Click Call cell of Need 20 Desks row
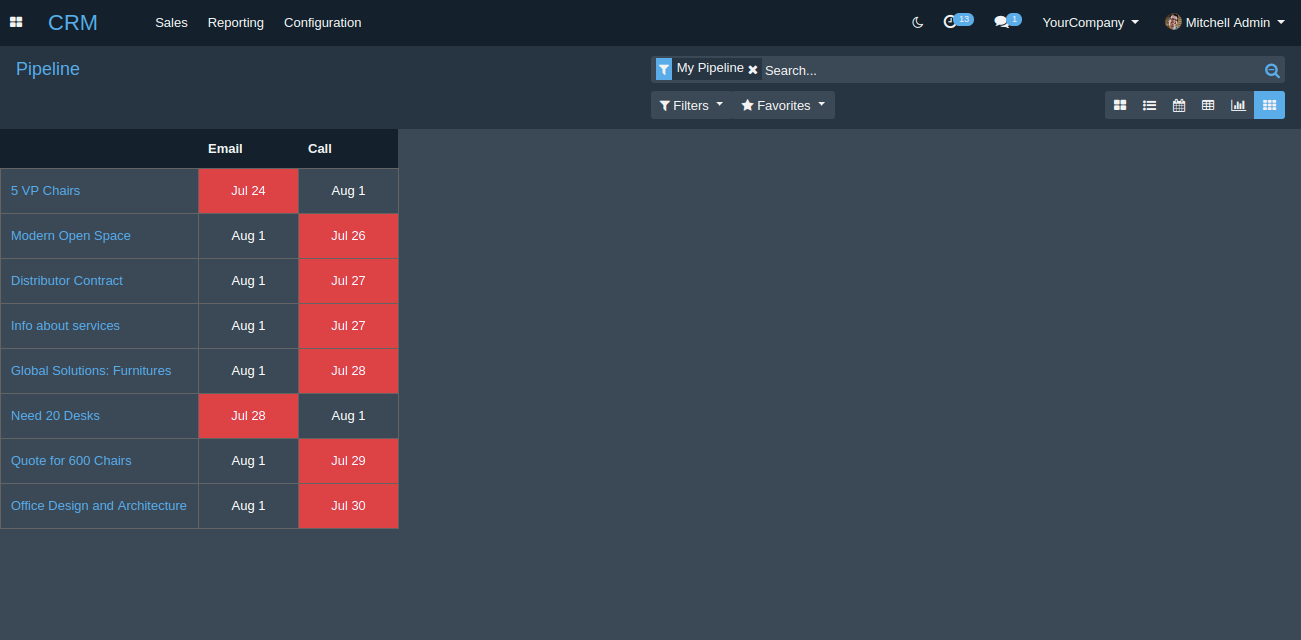This screenshot has width=1301, height=640. point(348,415)
